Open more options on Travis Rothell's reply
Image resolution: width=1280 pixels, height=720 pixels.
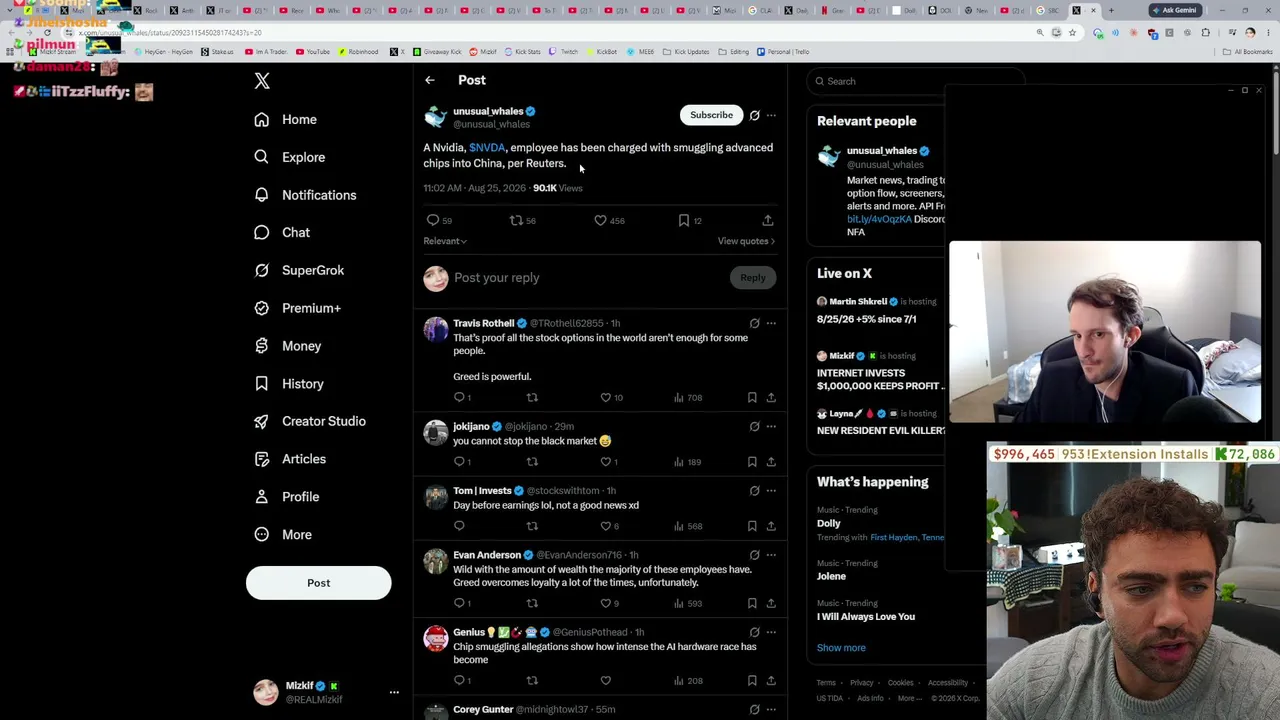pyautogui.click(x=771, y=323)
